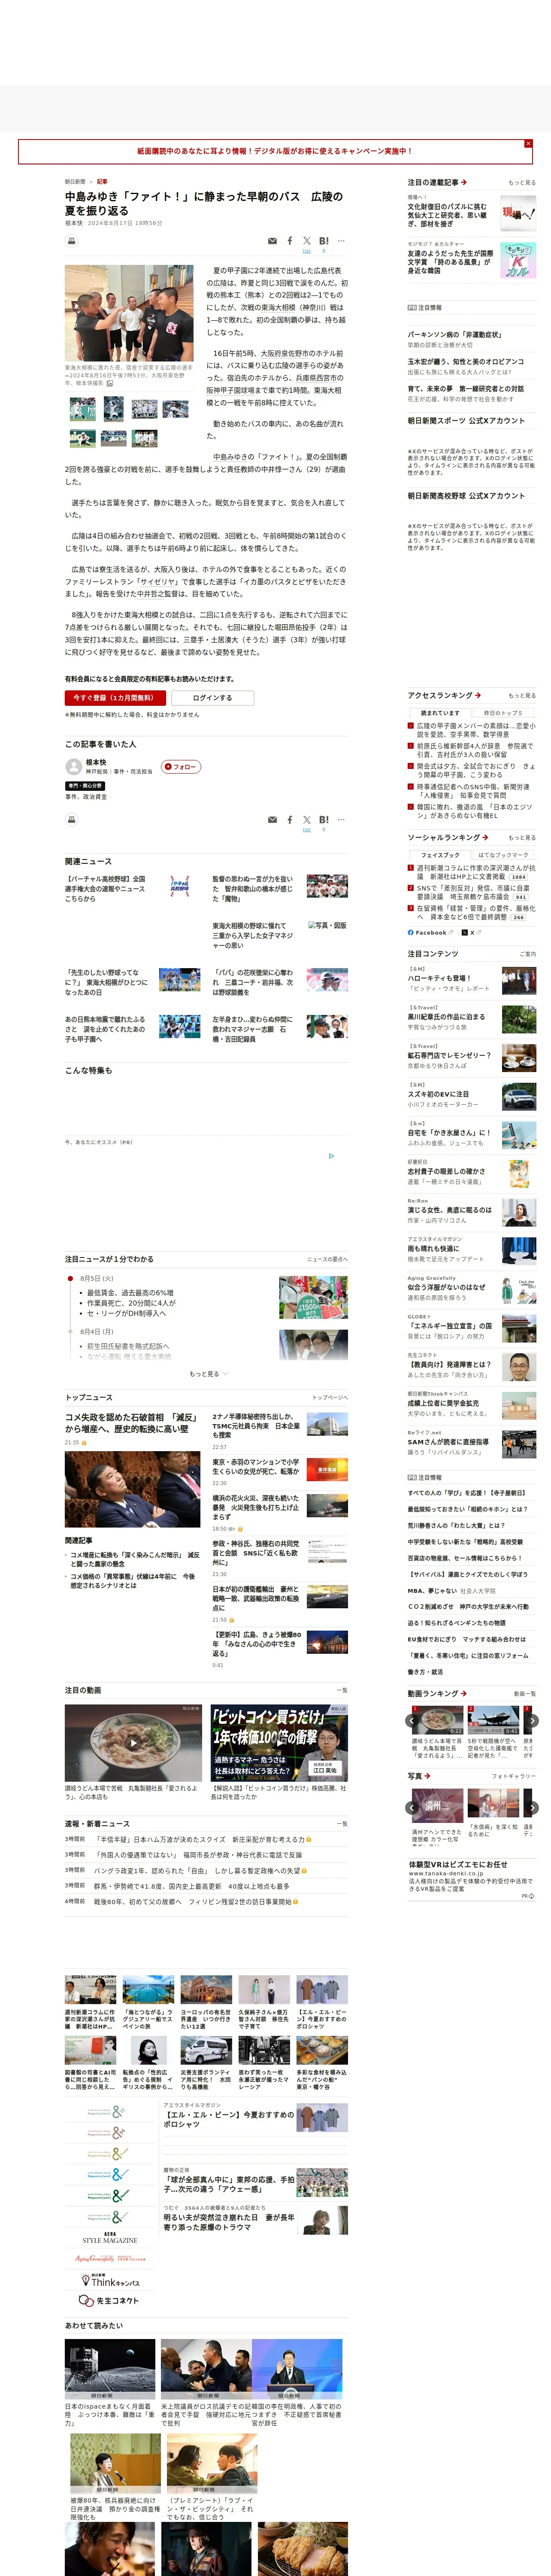Viewport: 551px width, 2576px height.
Task: Open アクセスランキング heading arrow link
Action: pos(444,695)
